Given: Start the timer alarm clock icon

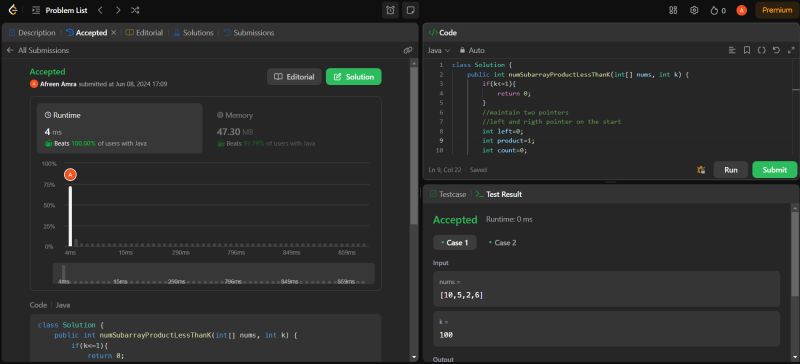Looking at the screenshot, I should coord(390,10).
